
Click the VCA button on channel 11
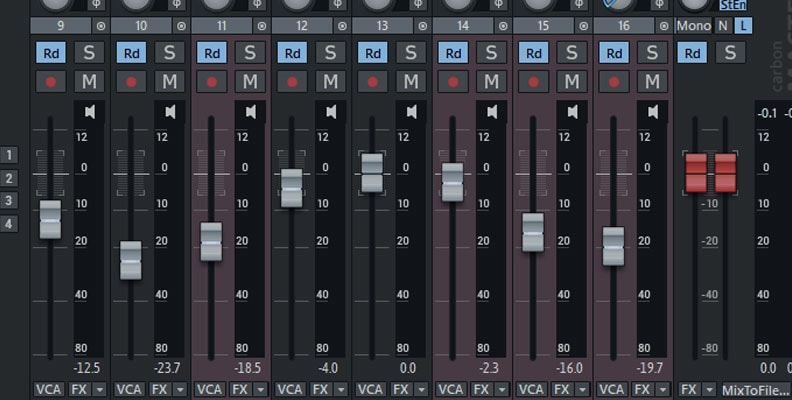[x=210, y=389]
